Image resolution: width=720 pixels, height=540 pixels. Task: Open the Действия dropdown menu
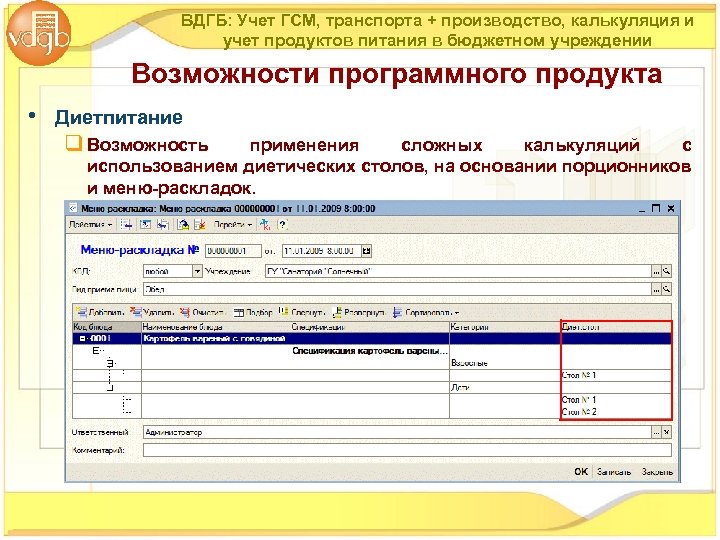click(90, 225)
